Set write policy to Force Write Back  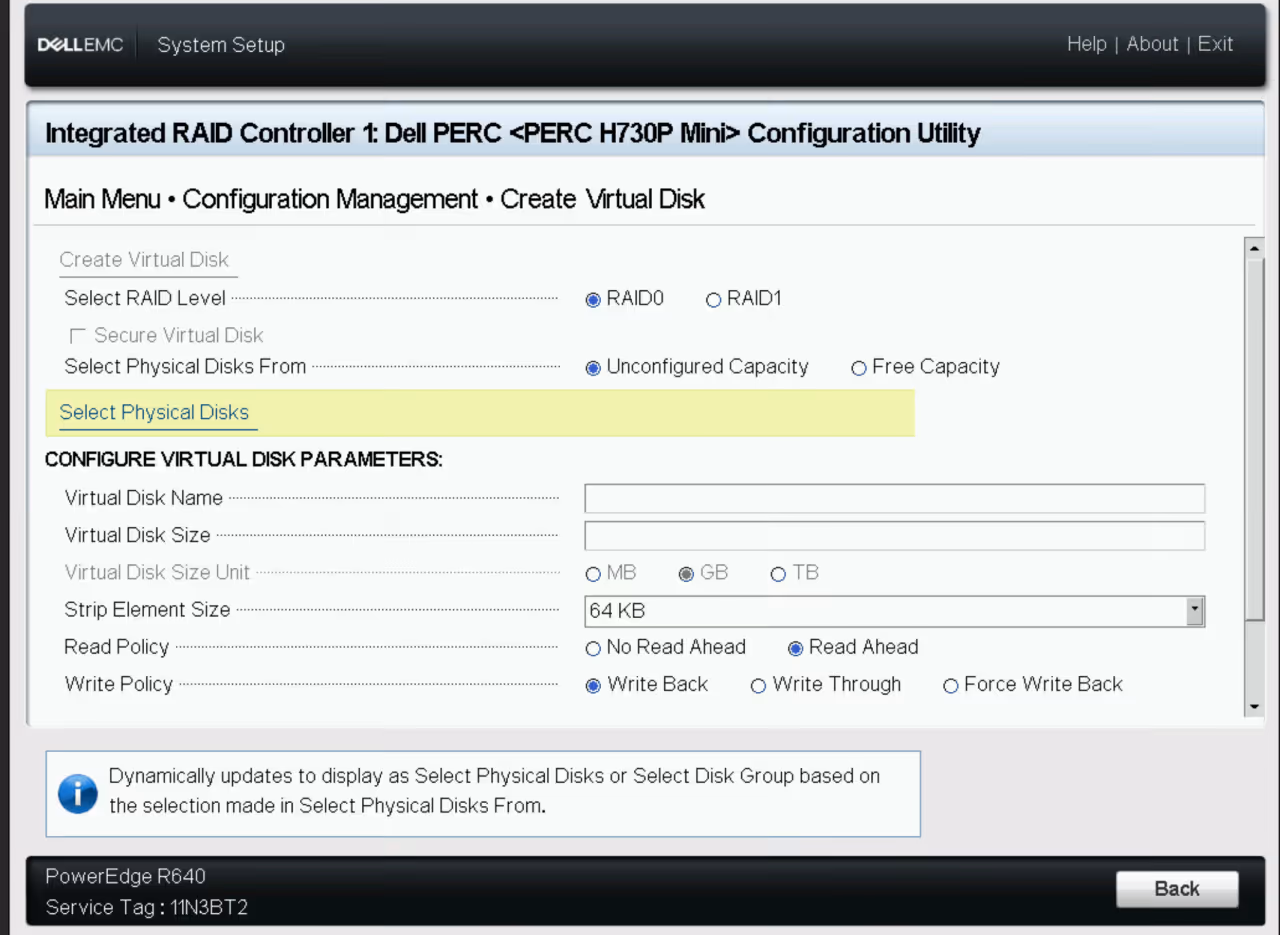950,686
